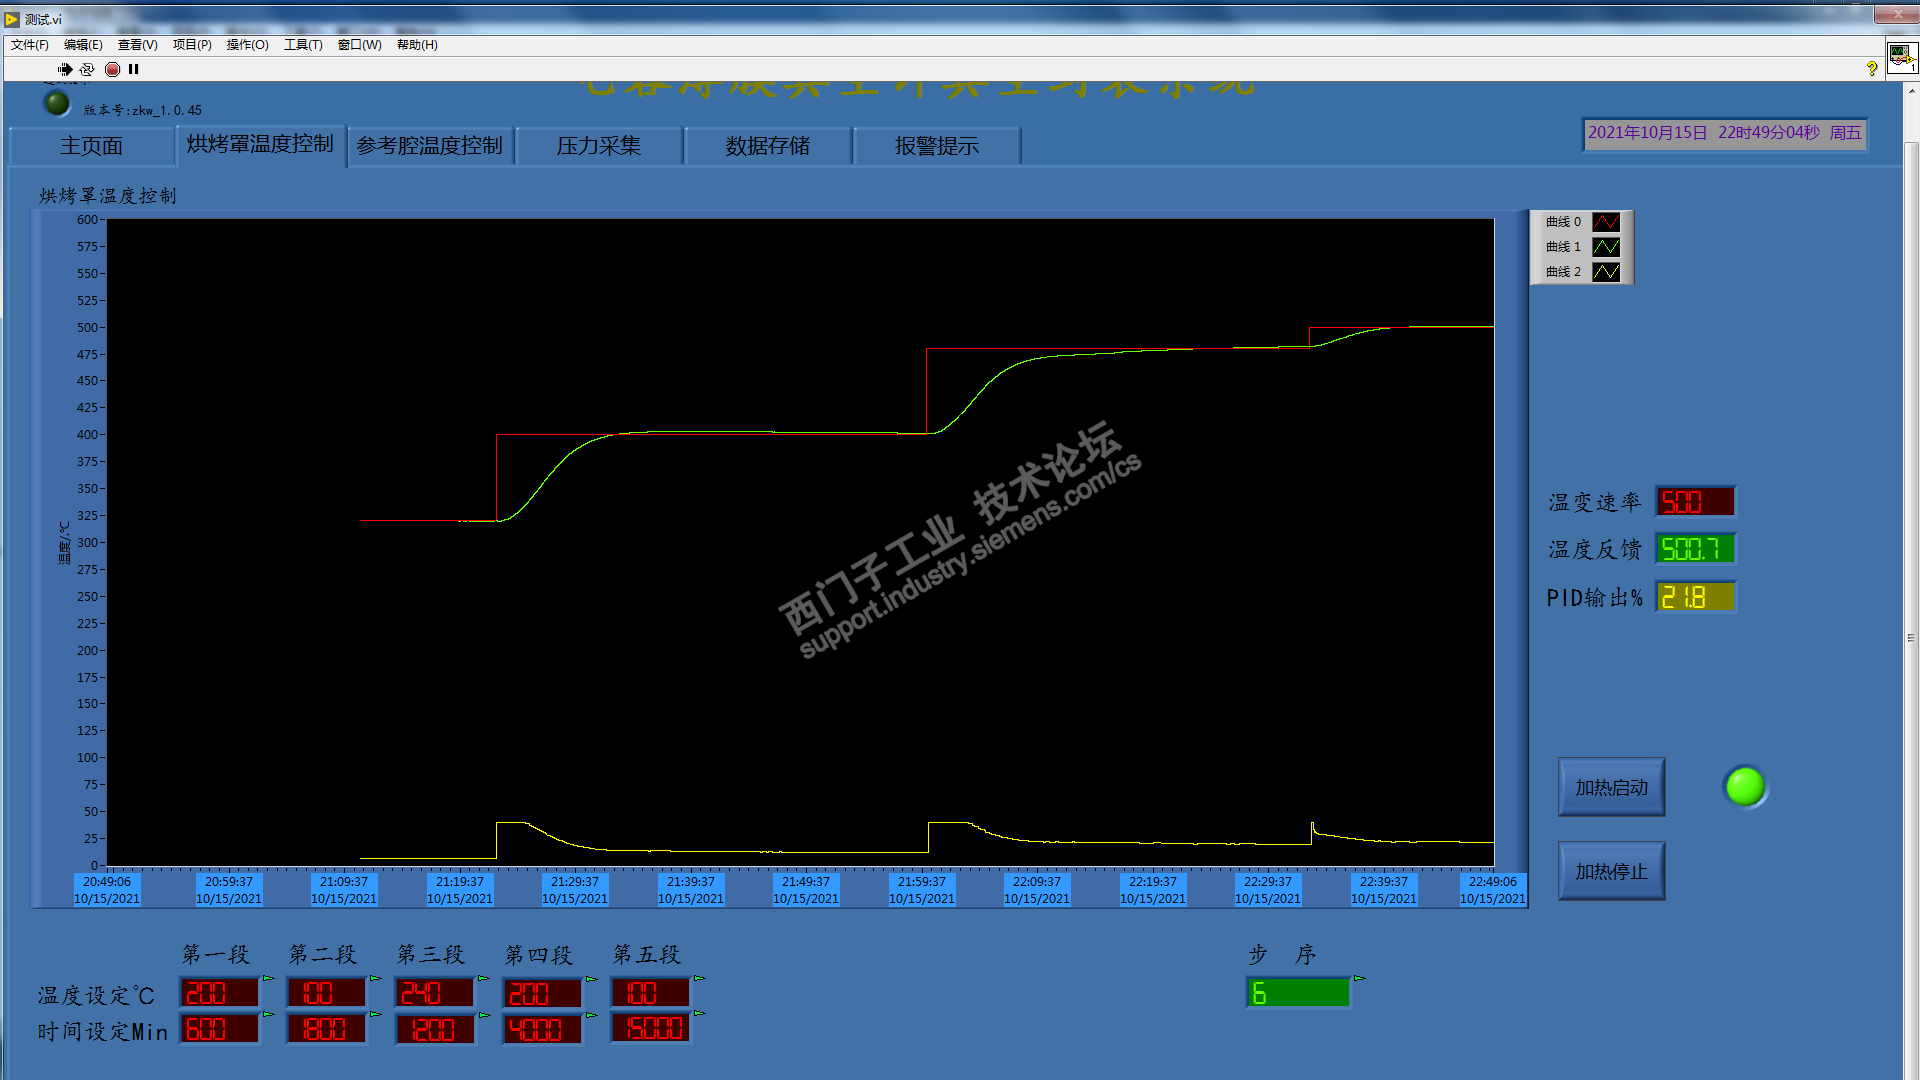Toggle the dark green LED above the version label
The image size is (1920, 1080).
[x=57, y=103]
